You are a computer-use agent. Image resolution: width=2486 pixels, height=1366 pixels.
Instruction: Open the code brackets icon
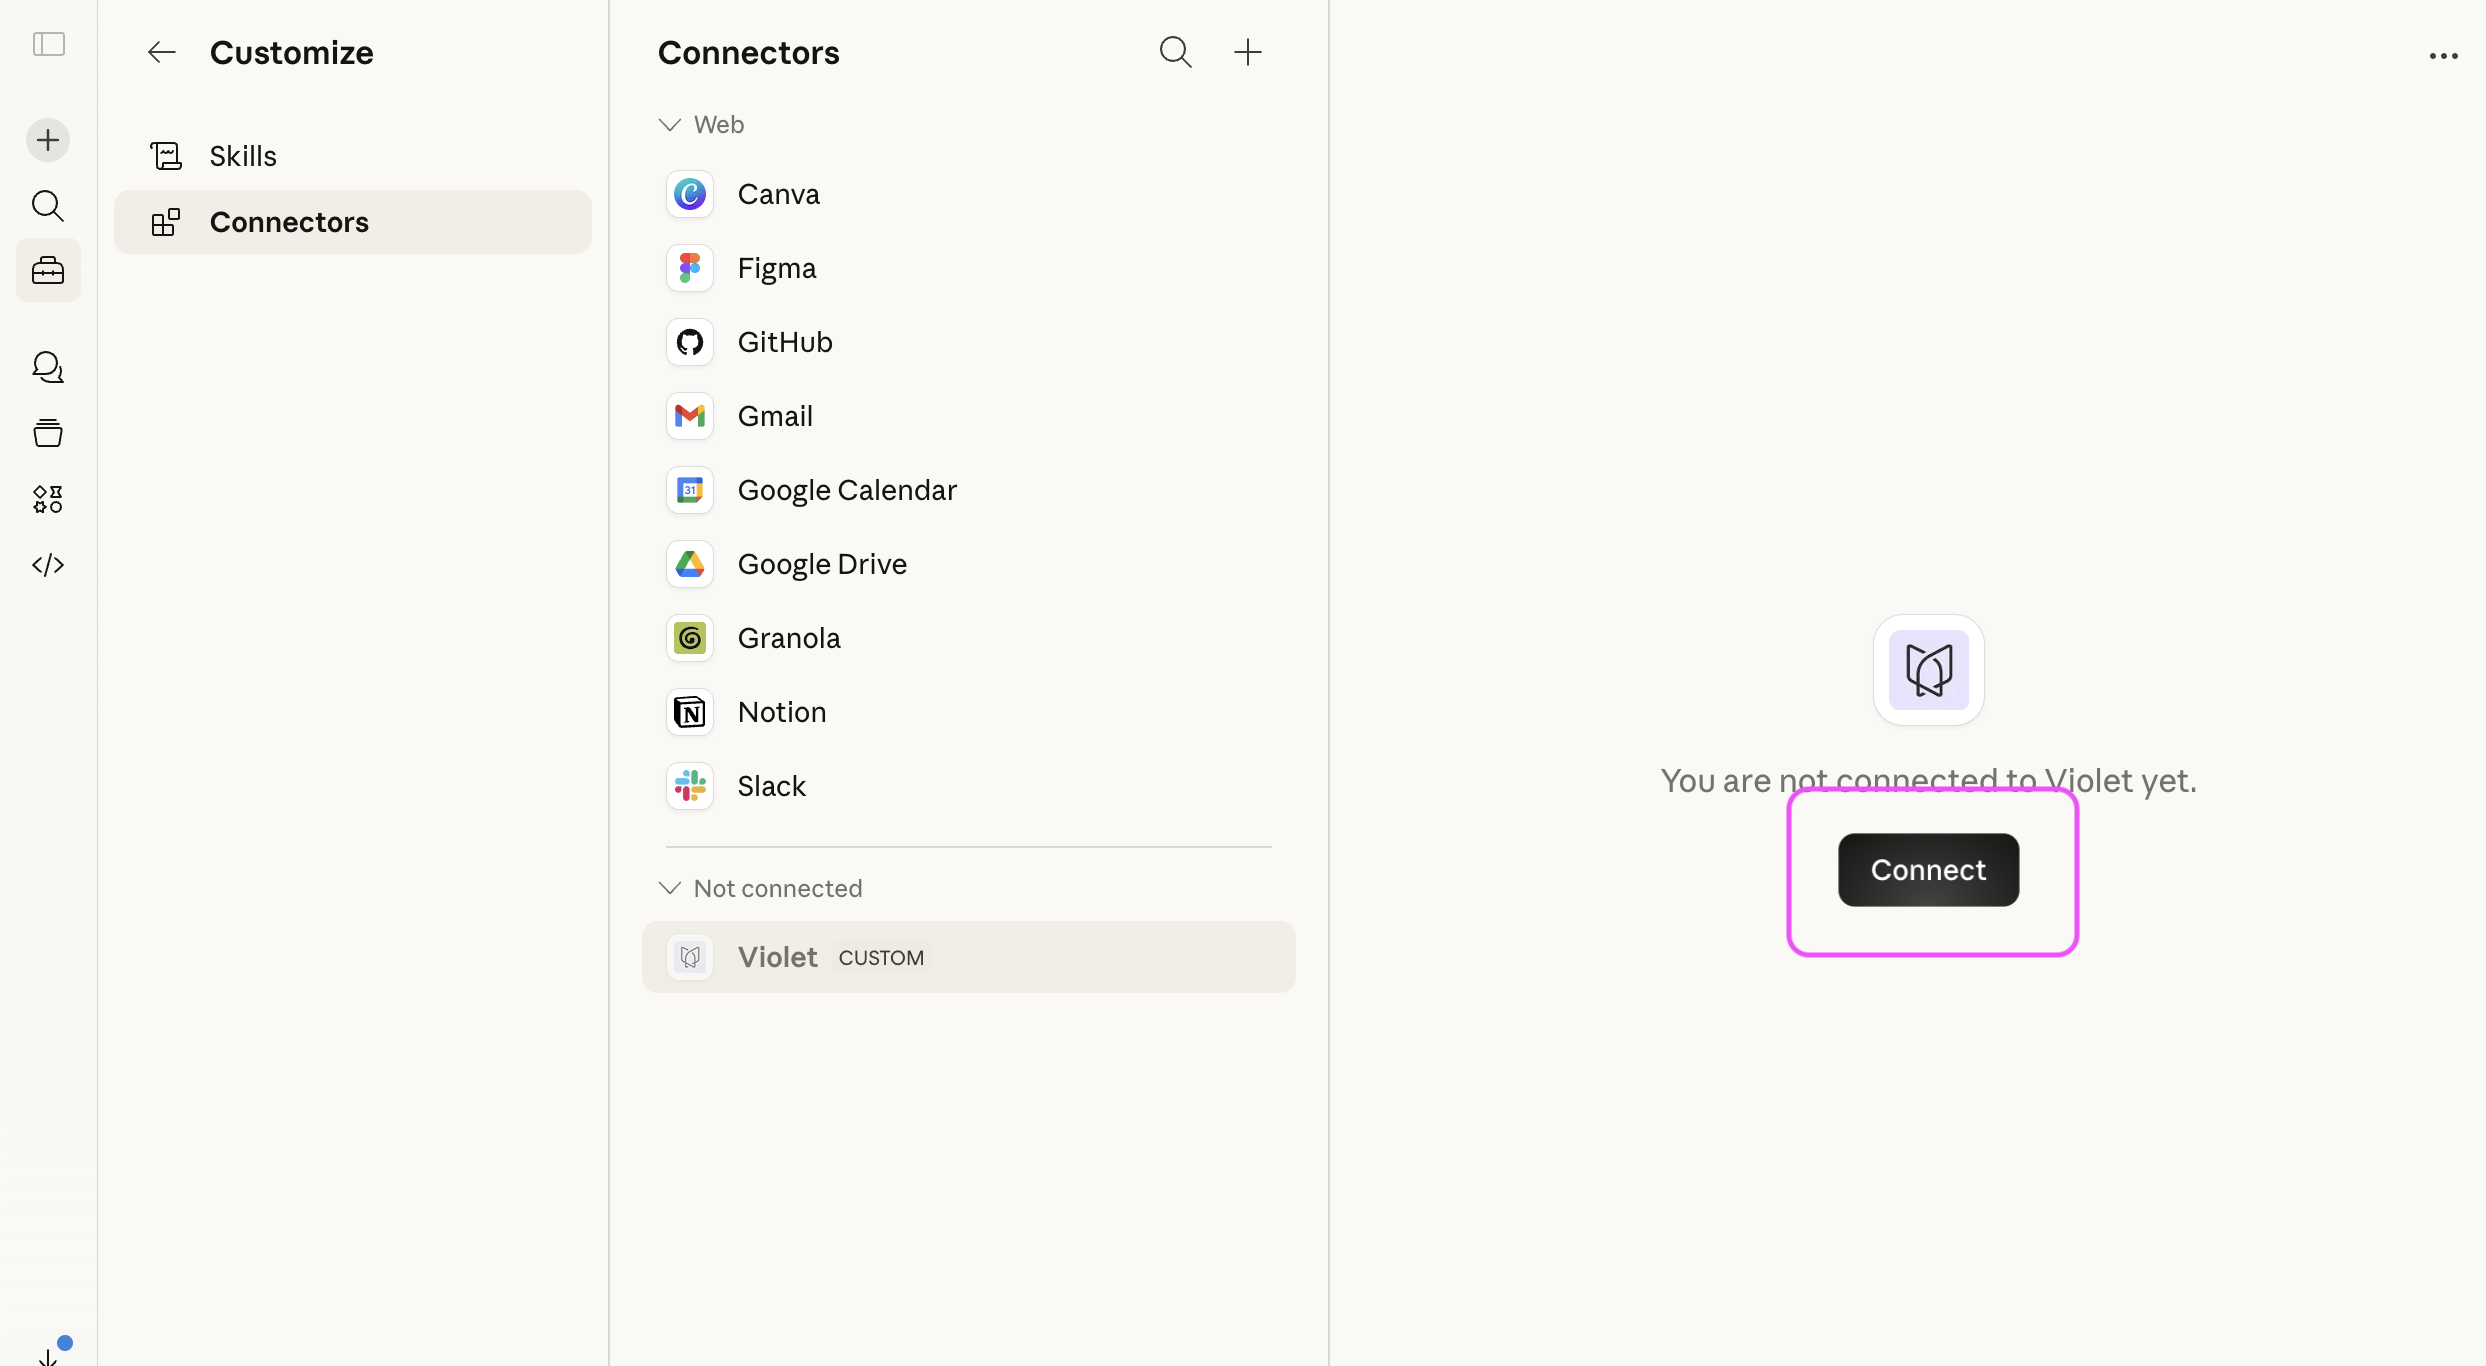[48, 565]
